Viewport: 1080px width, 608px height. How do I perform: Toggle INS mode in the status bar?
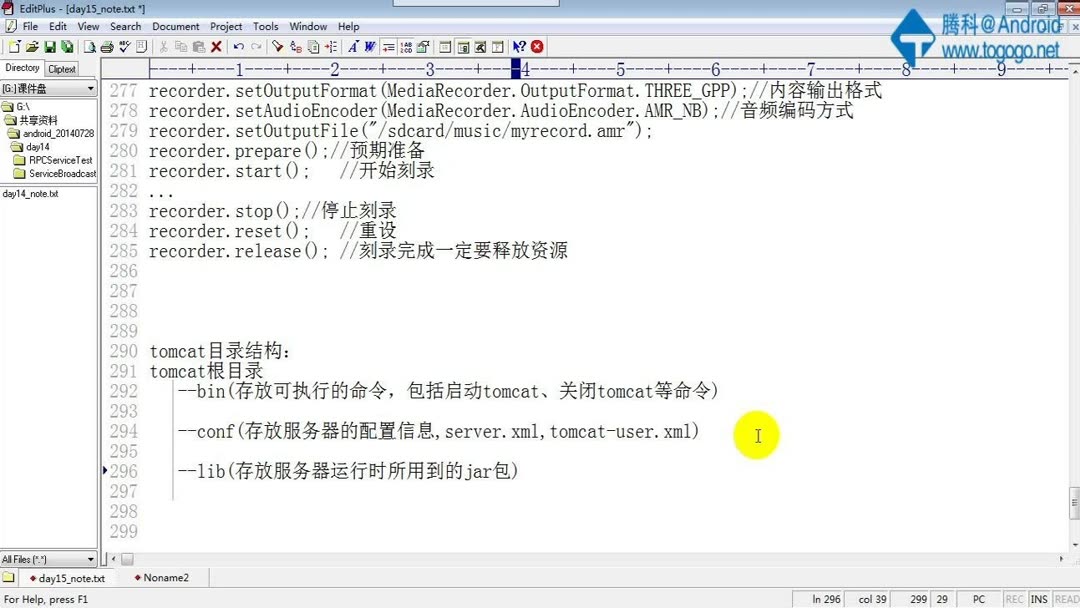(1038, 598)
